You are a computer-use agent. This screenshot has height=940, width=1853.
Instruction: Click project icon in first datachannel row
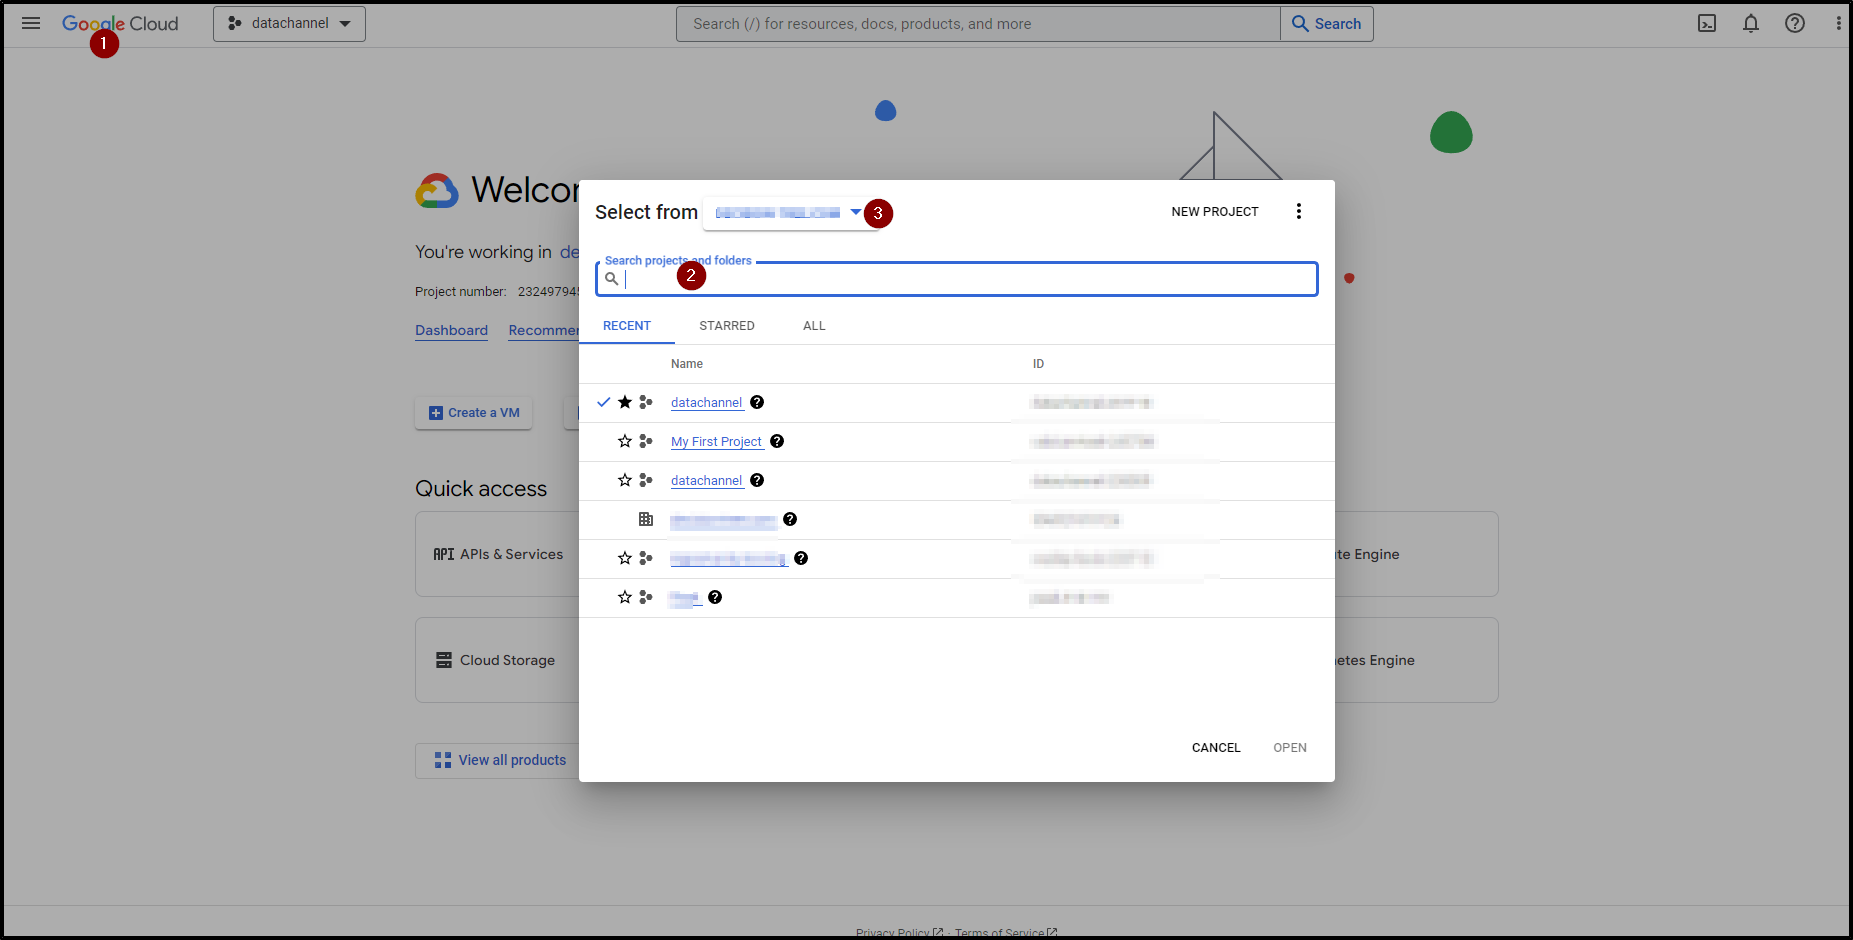pos(646,402)
